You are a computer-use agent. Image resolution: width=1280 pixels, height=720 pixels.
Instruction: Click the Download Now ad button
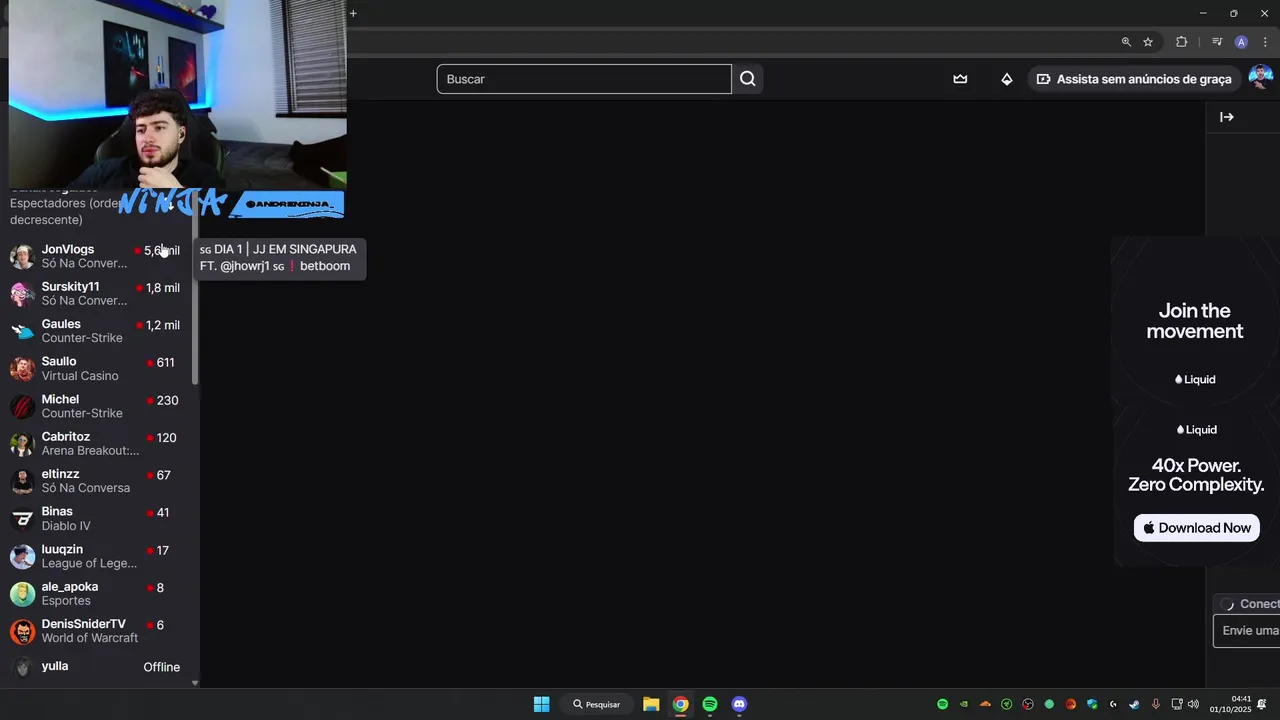tap(1196, 528)
